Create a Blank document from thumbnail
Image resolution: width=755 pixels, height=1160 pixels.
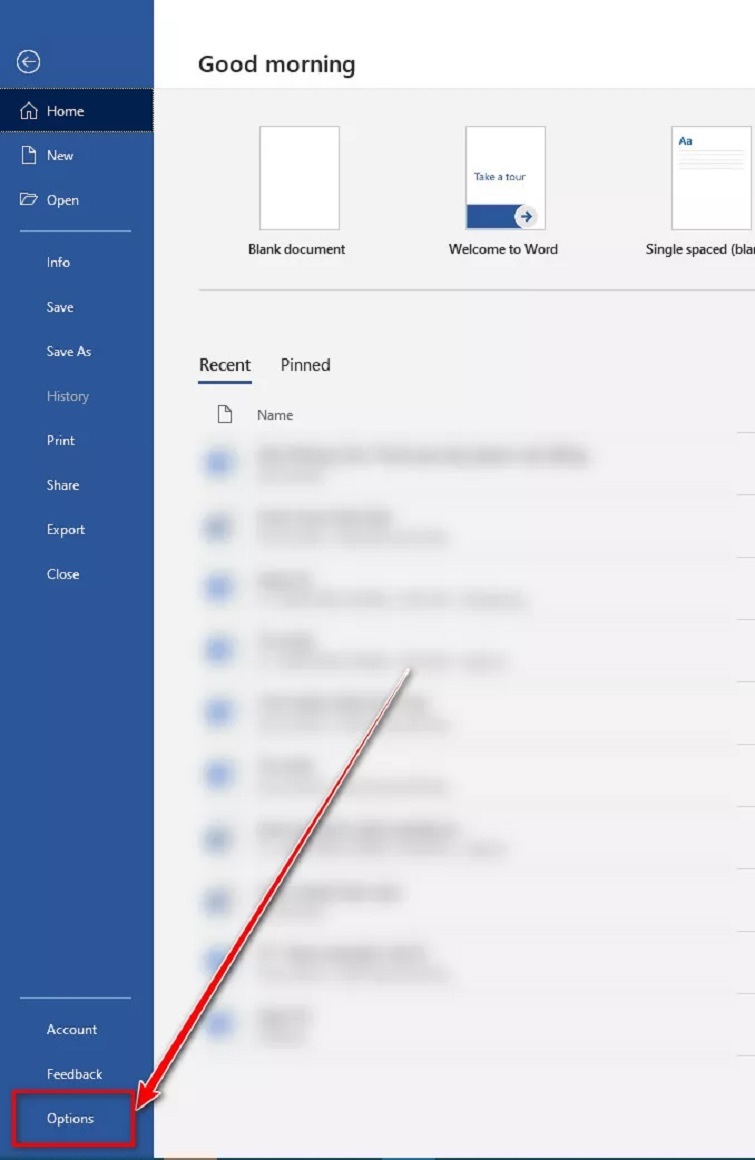(x=299, y=178)
